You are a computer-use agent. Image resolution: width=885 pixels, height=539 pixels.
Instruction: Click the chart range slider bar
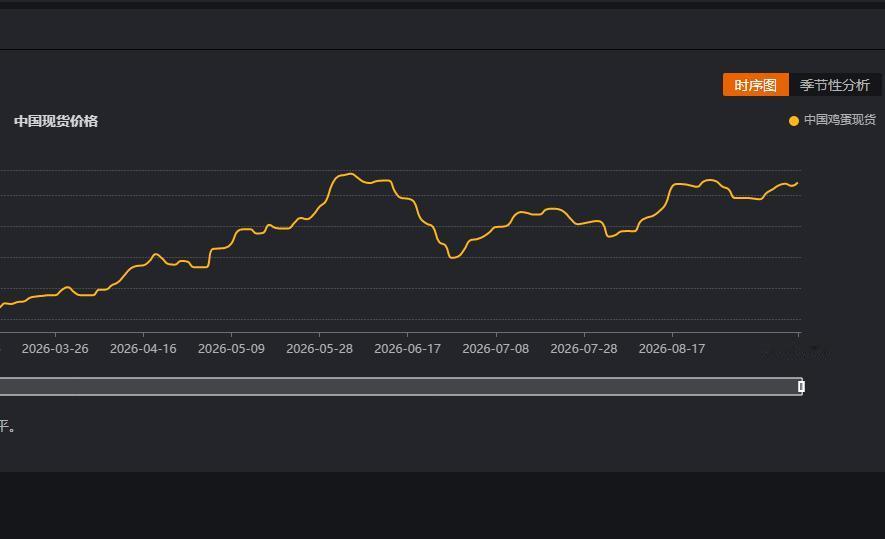[x=401, y=387]
